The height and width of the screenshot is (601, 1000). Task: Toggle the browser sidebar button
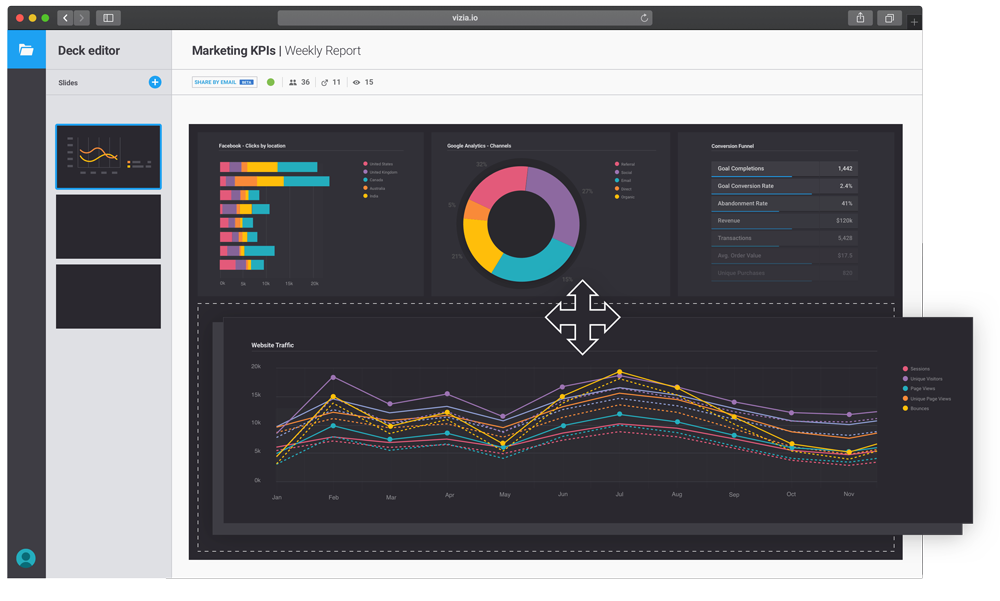[x=108, y=18]
